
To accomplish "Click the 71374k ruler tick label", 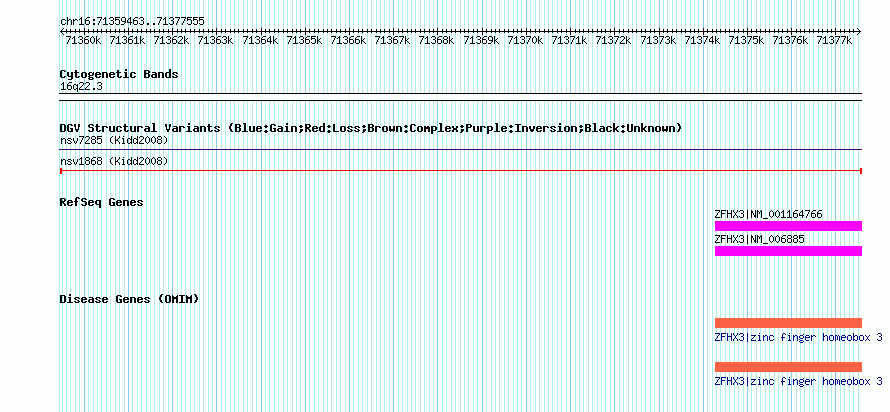I will click(703, 40).
